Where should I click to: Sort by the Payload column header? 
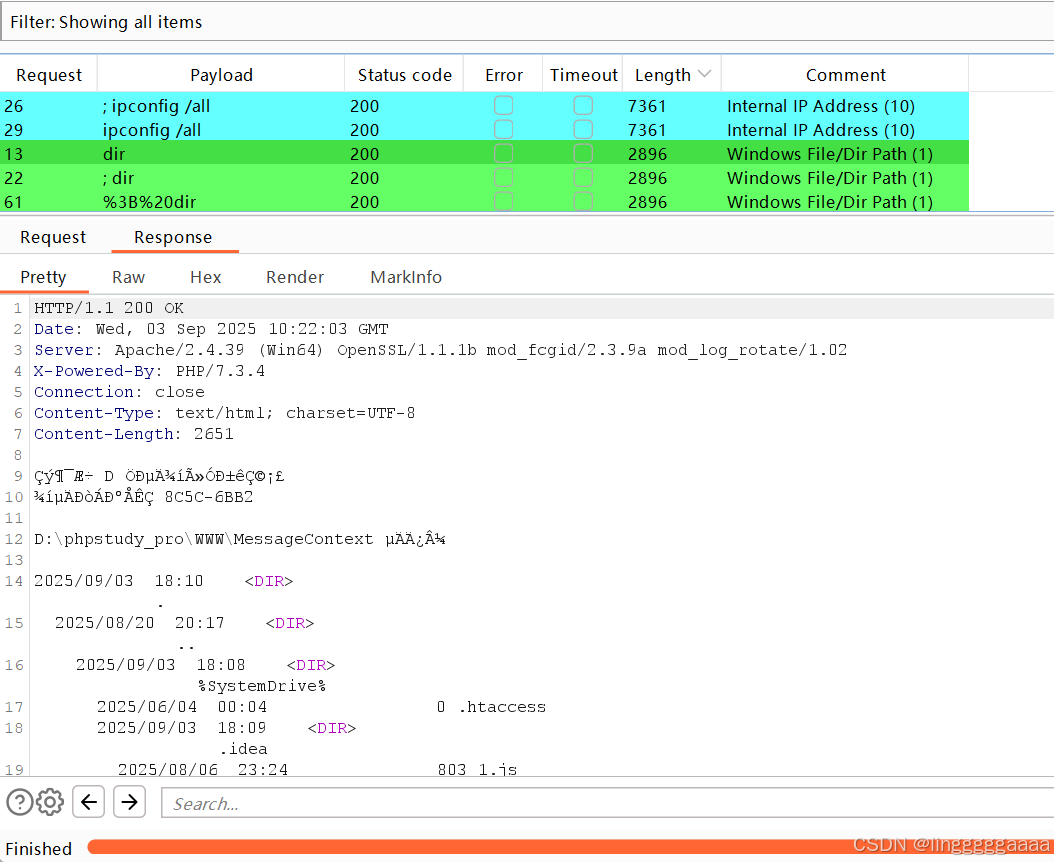221,75
